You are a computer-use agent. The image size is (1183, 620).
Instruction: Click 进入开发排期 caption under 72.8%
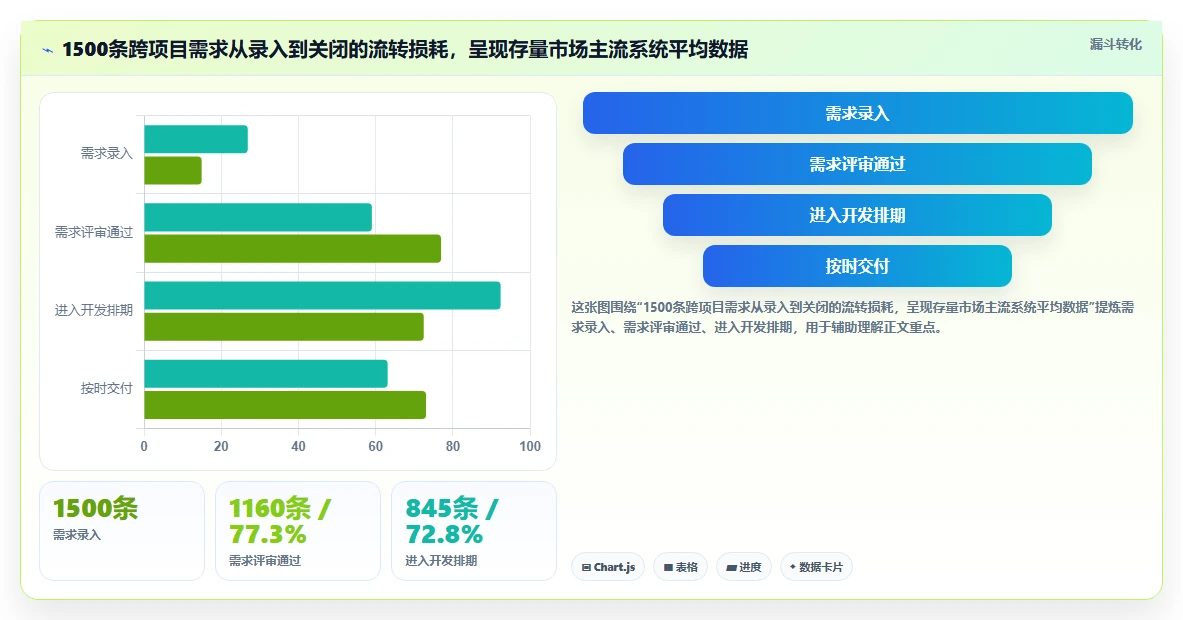(441, 560)
